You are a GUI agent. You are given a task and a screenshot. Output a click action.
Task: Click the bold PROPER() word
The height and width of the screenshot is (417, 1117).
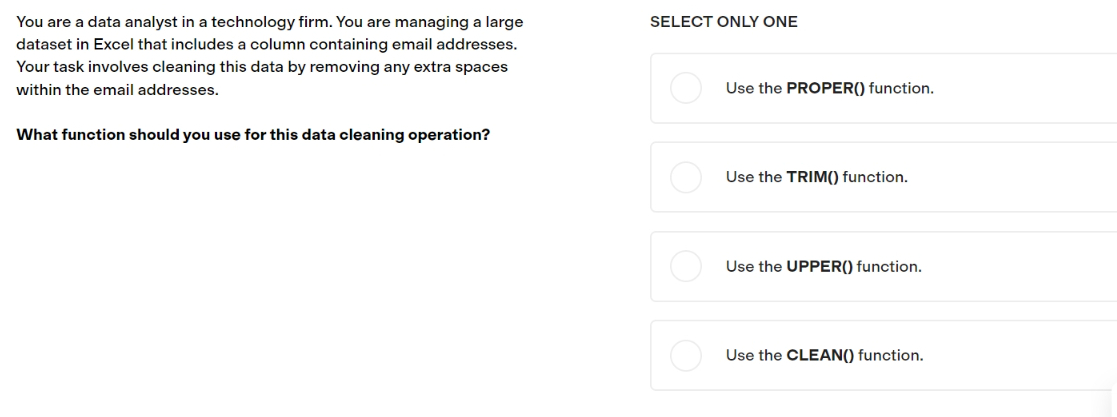coord(826,88)
